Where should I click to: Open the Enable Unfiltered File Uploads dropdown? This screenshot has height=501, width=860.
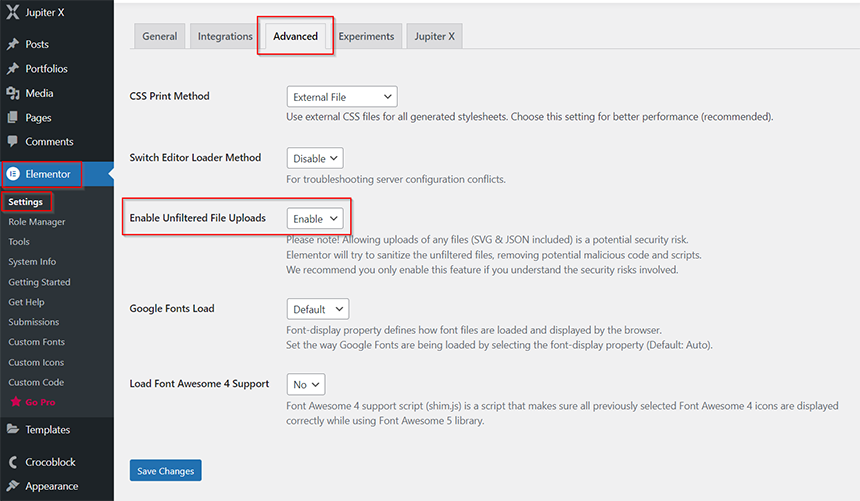coord(315,218)
